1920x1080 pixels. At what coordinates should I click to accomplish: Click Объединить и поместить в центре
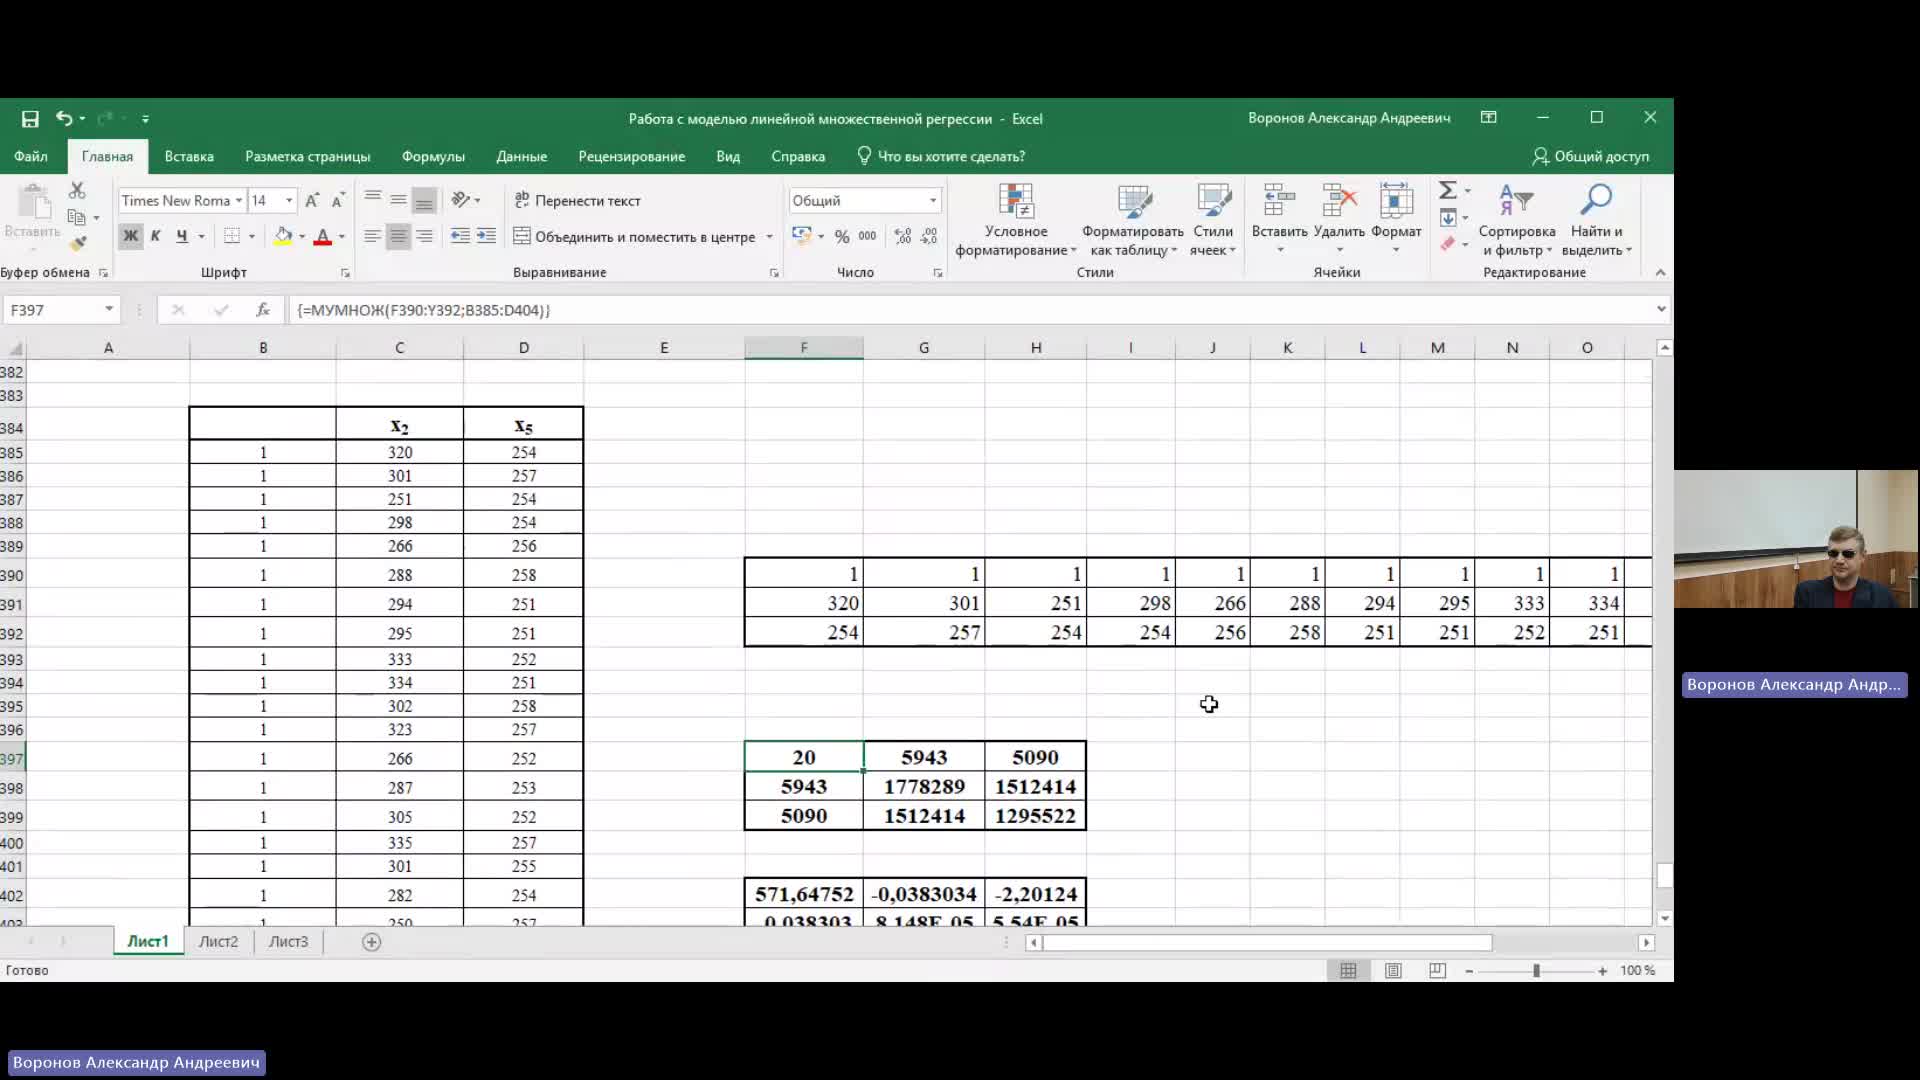coord(635,237)
